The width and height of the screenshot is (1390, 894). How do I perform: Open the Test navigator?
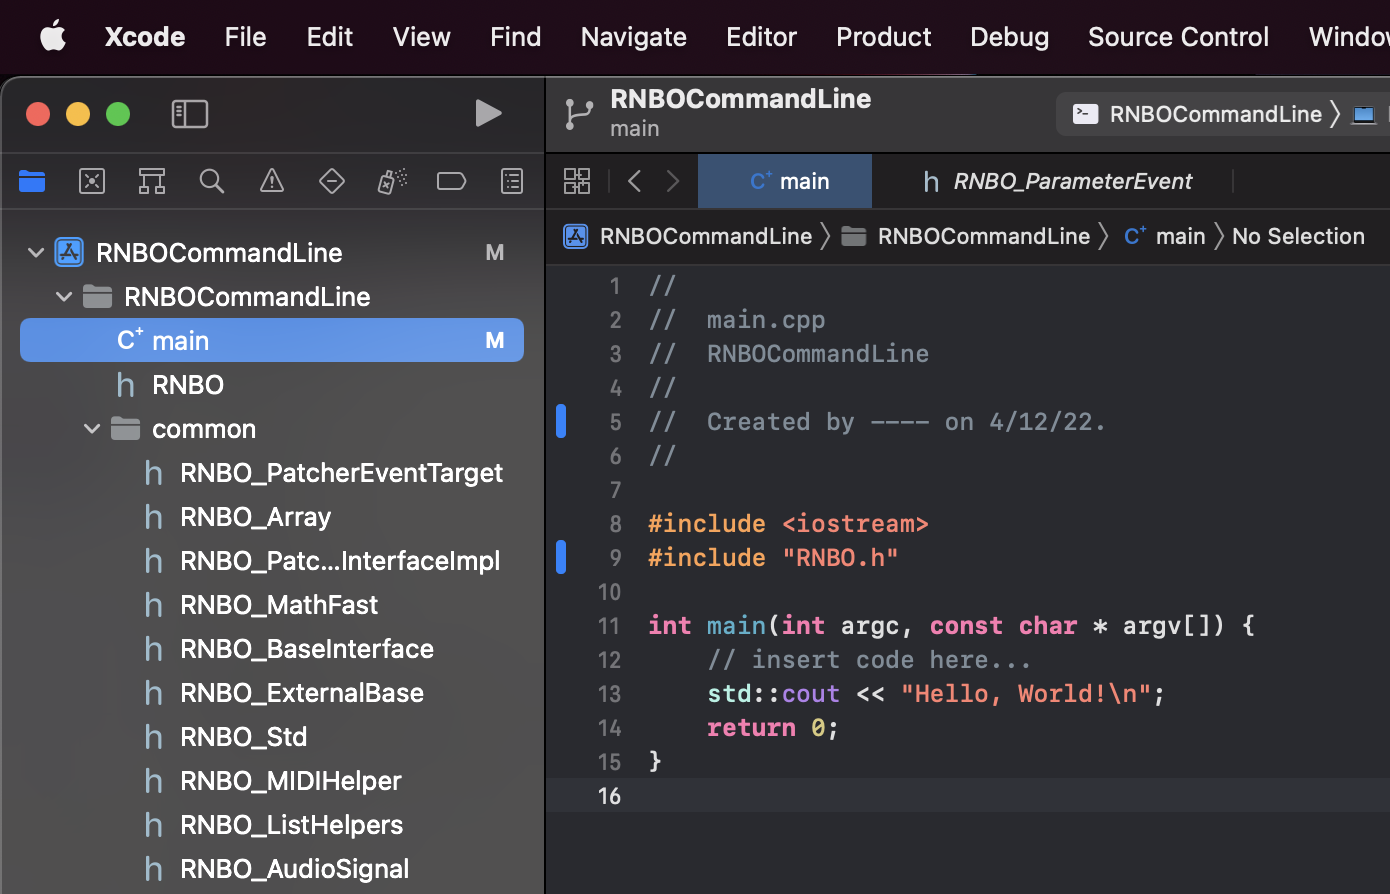click(x=332, y=181)
